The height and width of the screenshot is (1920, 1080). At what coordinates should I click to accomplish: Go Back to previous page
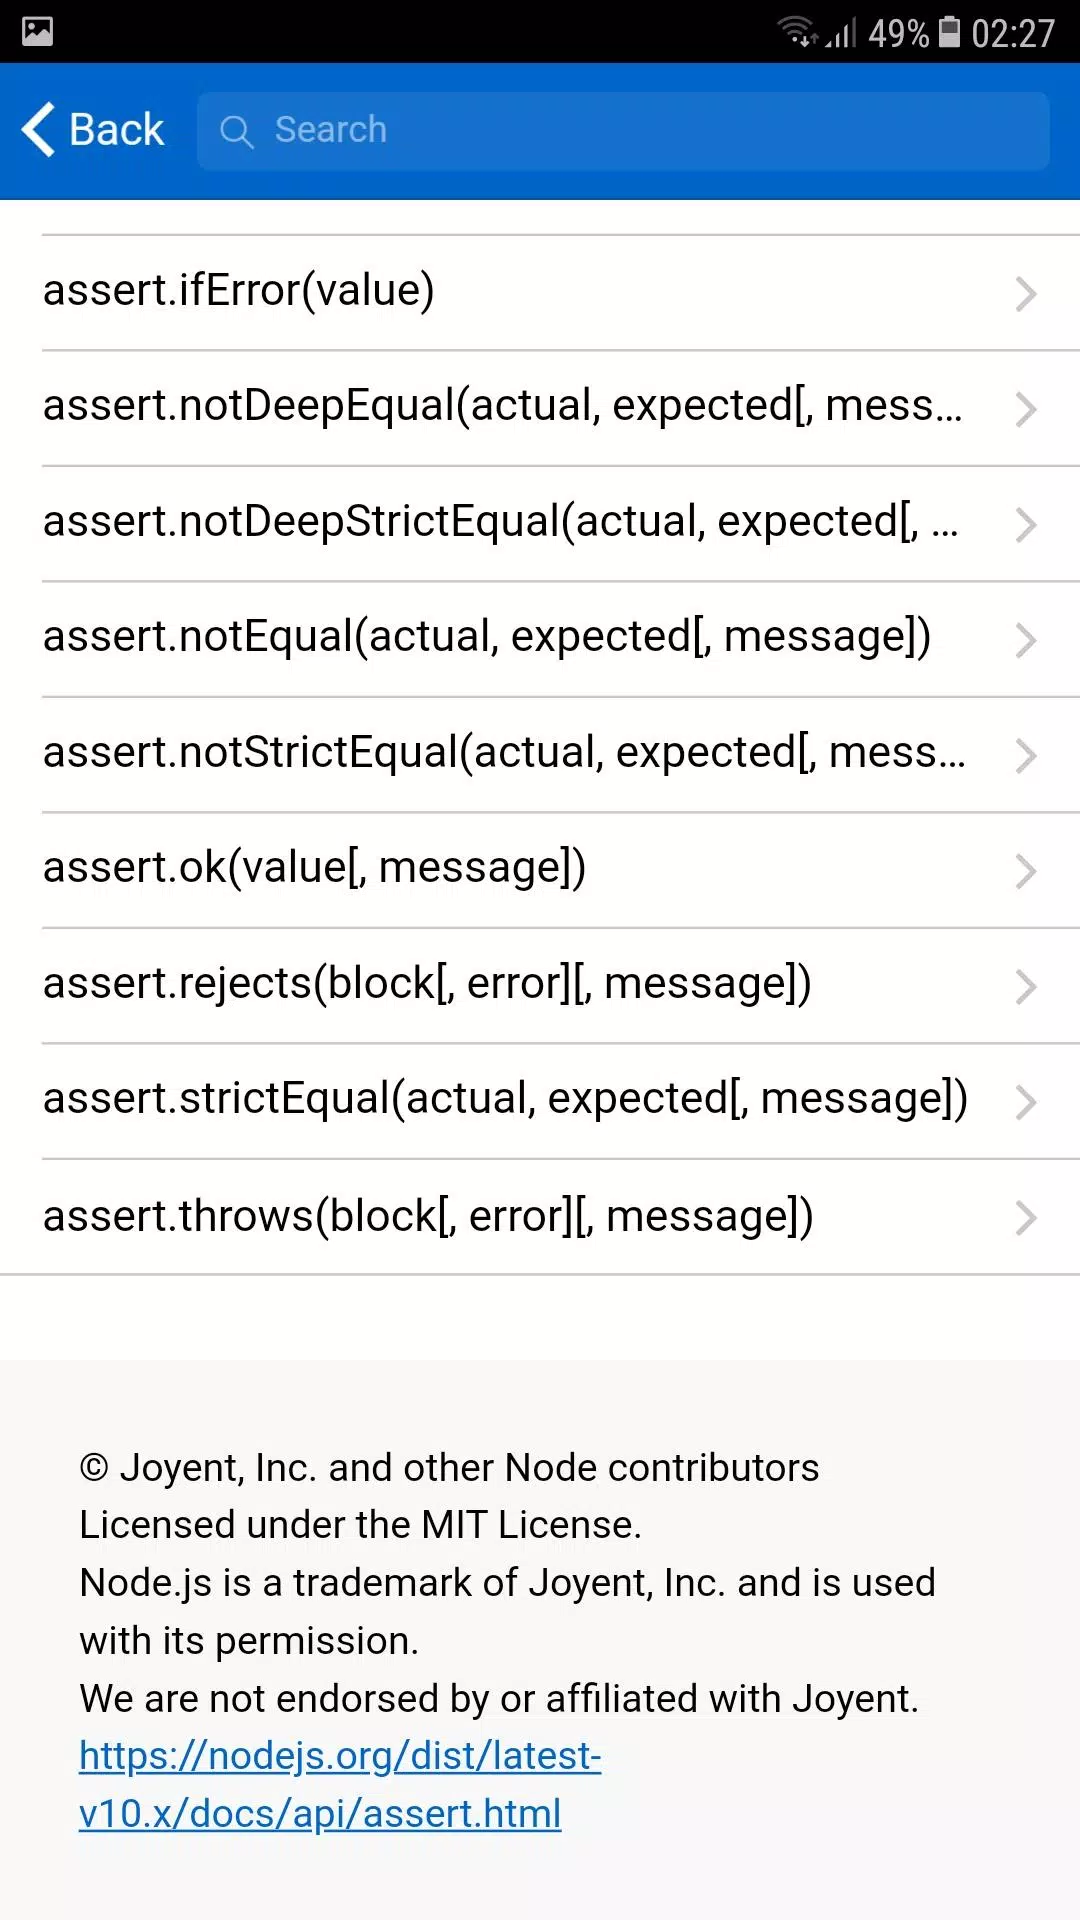[93, 130]
